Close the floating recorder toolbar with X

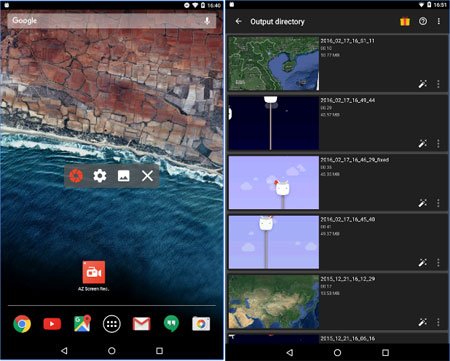click(x=147, y=176)
